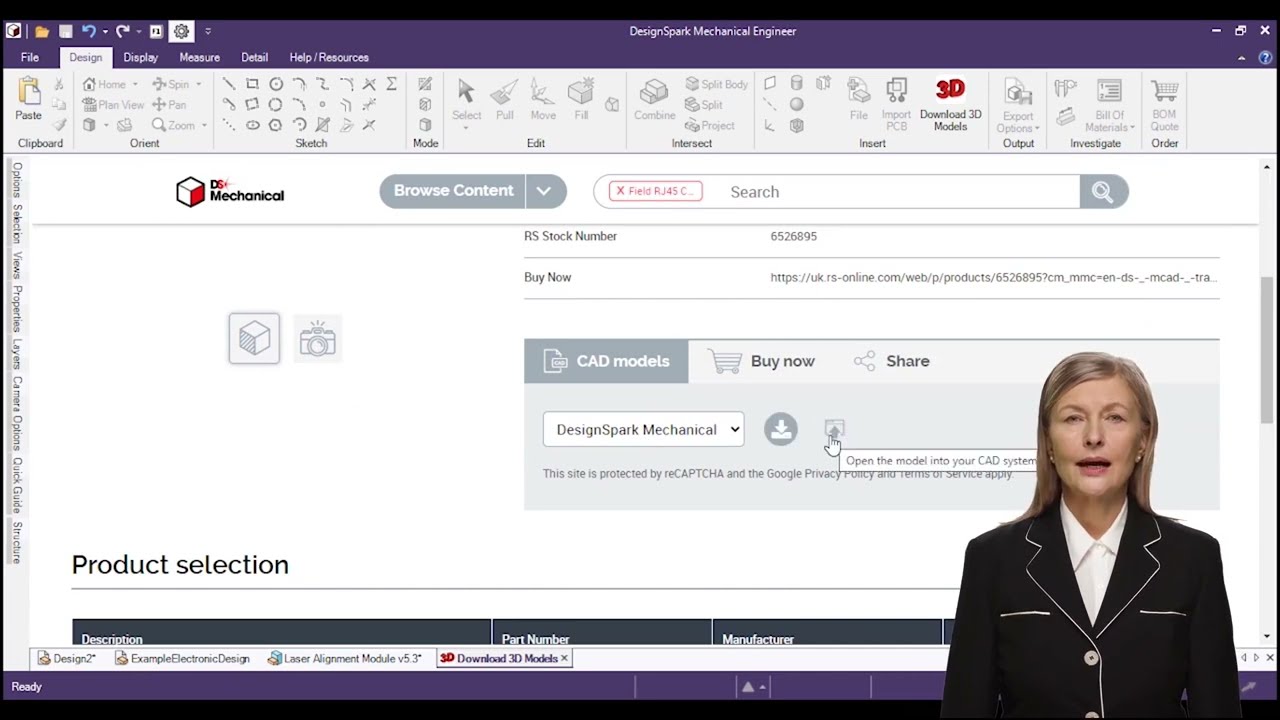The width and height of the screenshot is (1280, 720).
Task: Click the Cut scissors icon
Action: point(59,84)
